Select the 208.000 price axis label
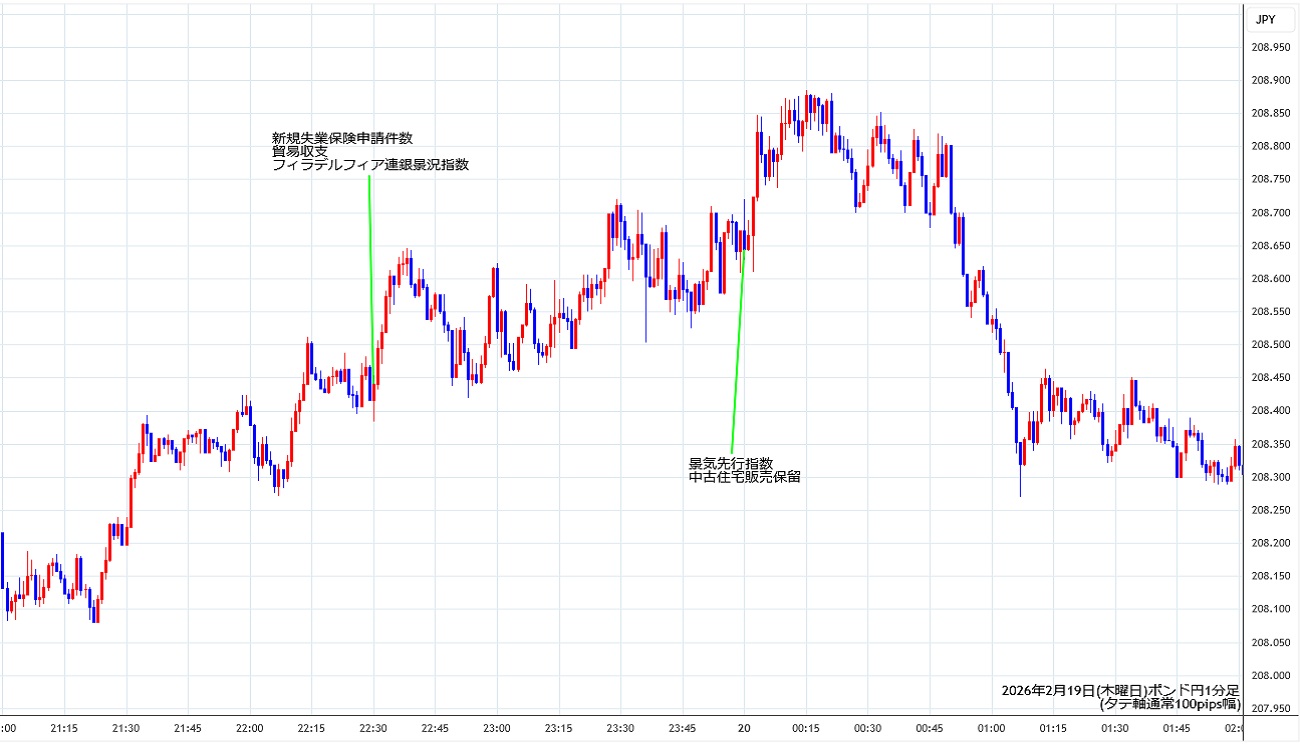This screenshot has width=1300, height=745. 1269,676
